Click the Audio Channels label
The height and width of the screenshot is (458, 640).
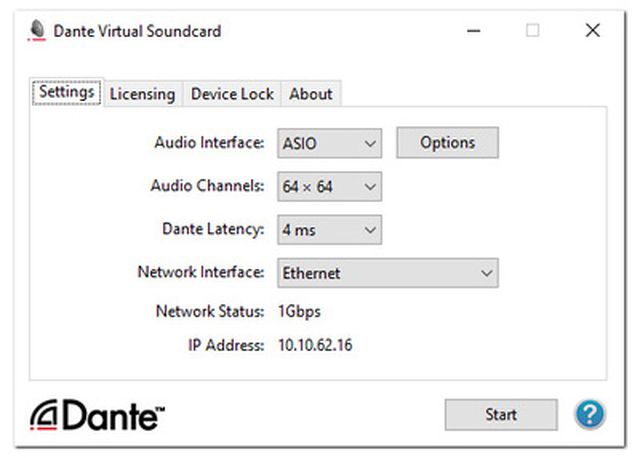tap(207, 186)
